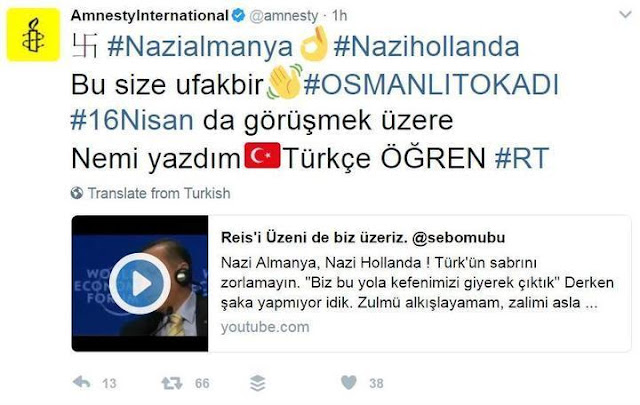The width and height of the screenshot is (640, 405).
Task: Click the globe icon beside Translate
Action: (x=77, y=193)
